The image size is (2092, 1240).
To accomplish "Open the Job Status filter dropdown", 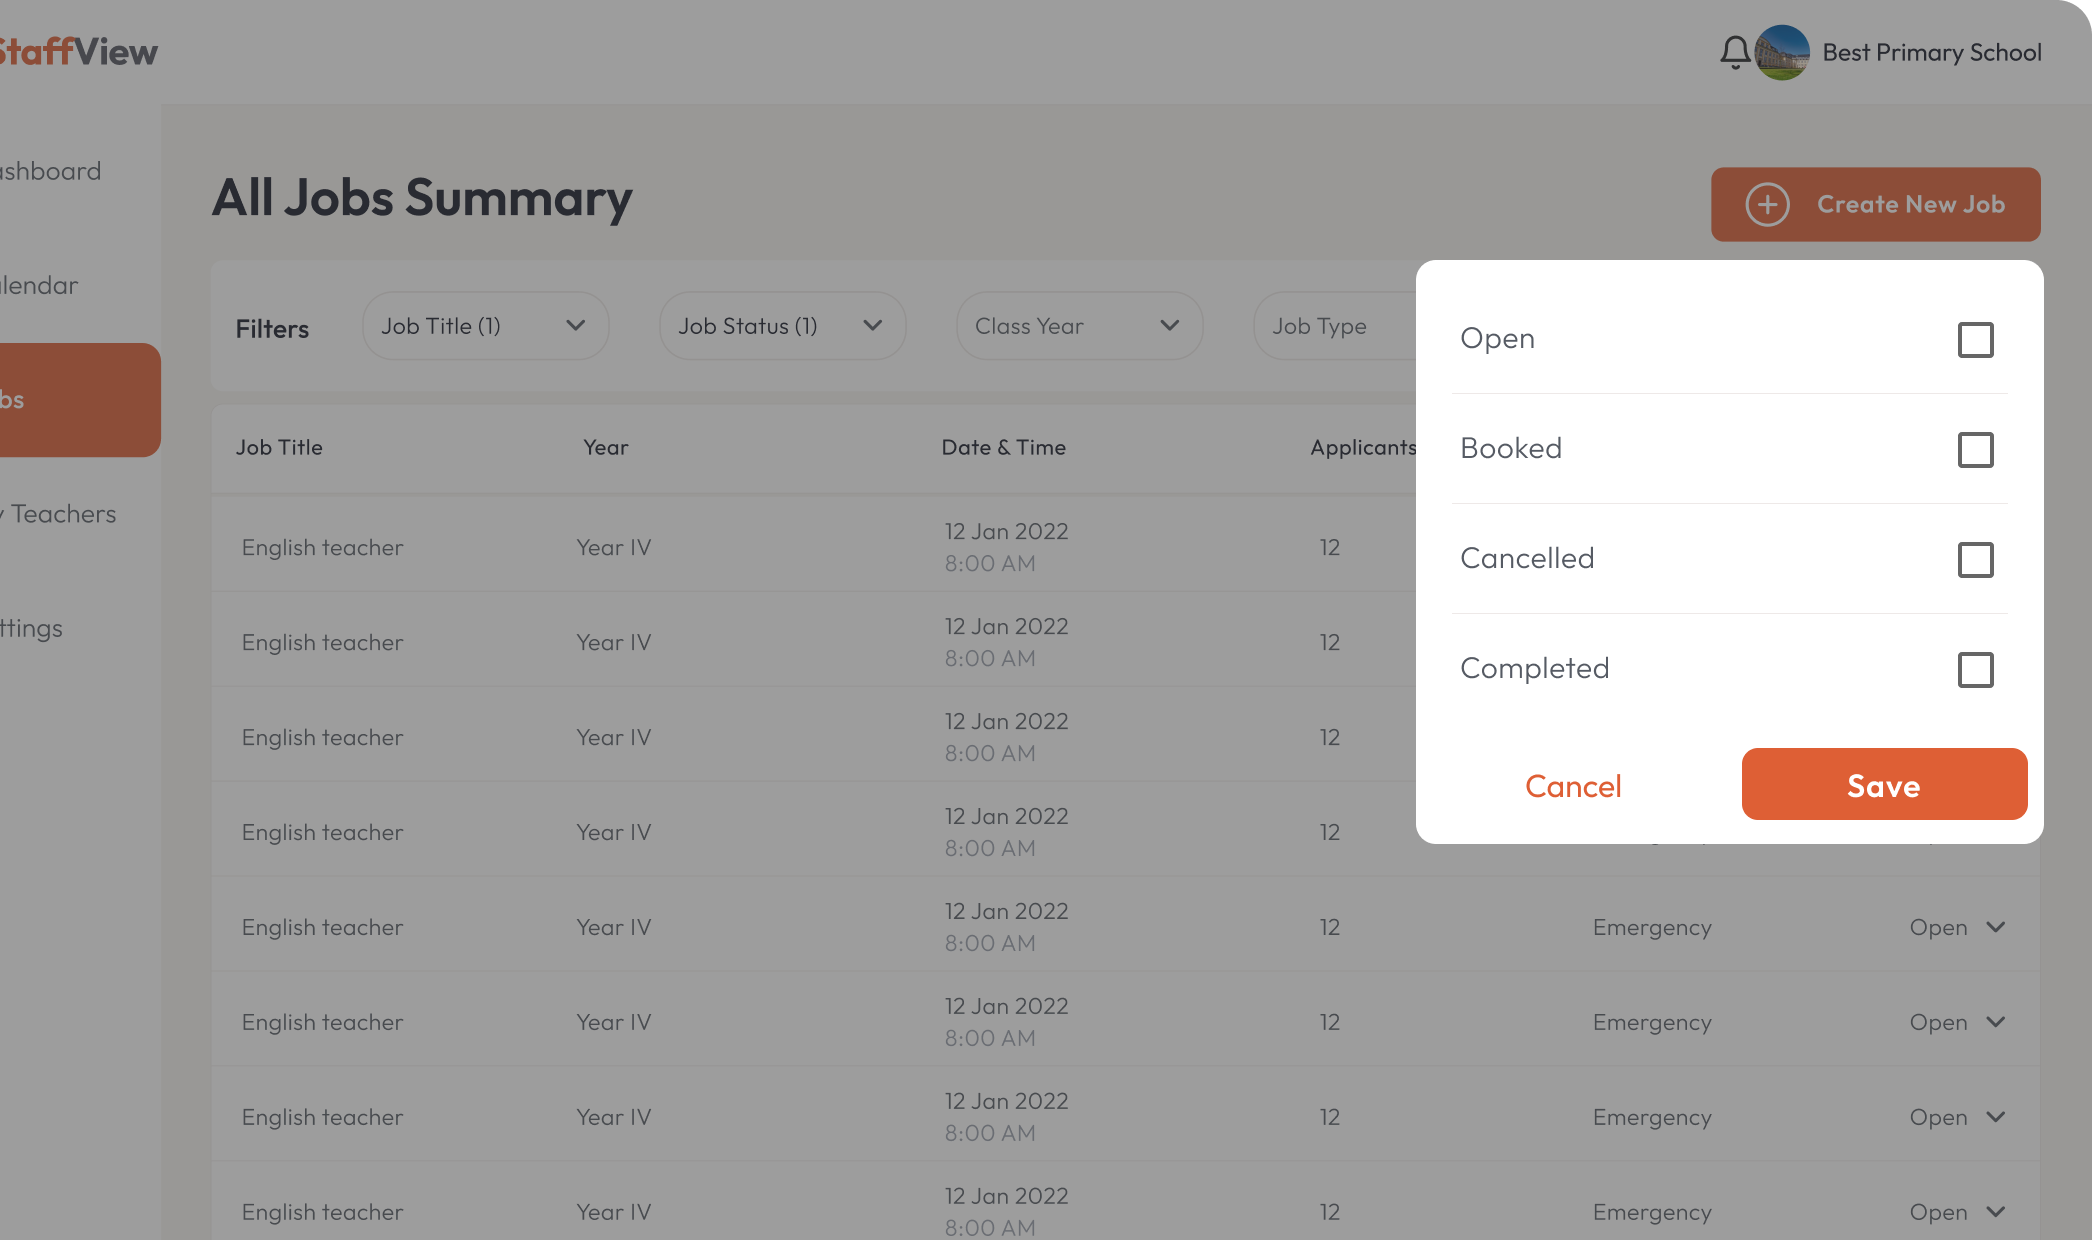I will (x=782, y=326).
